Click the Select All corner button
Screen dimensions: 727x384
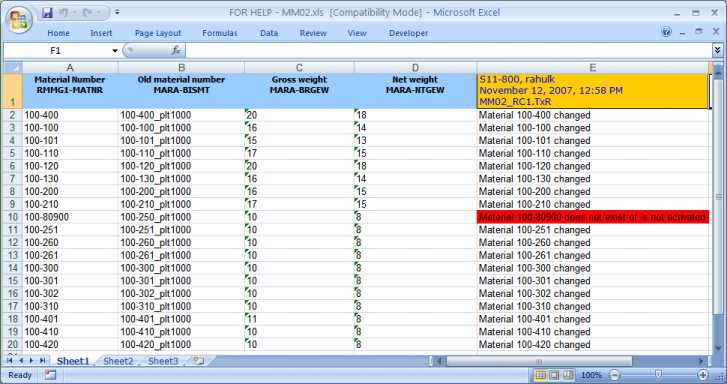click(13, 68)
